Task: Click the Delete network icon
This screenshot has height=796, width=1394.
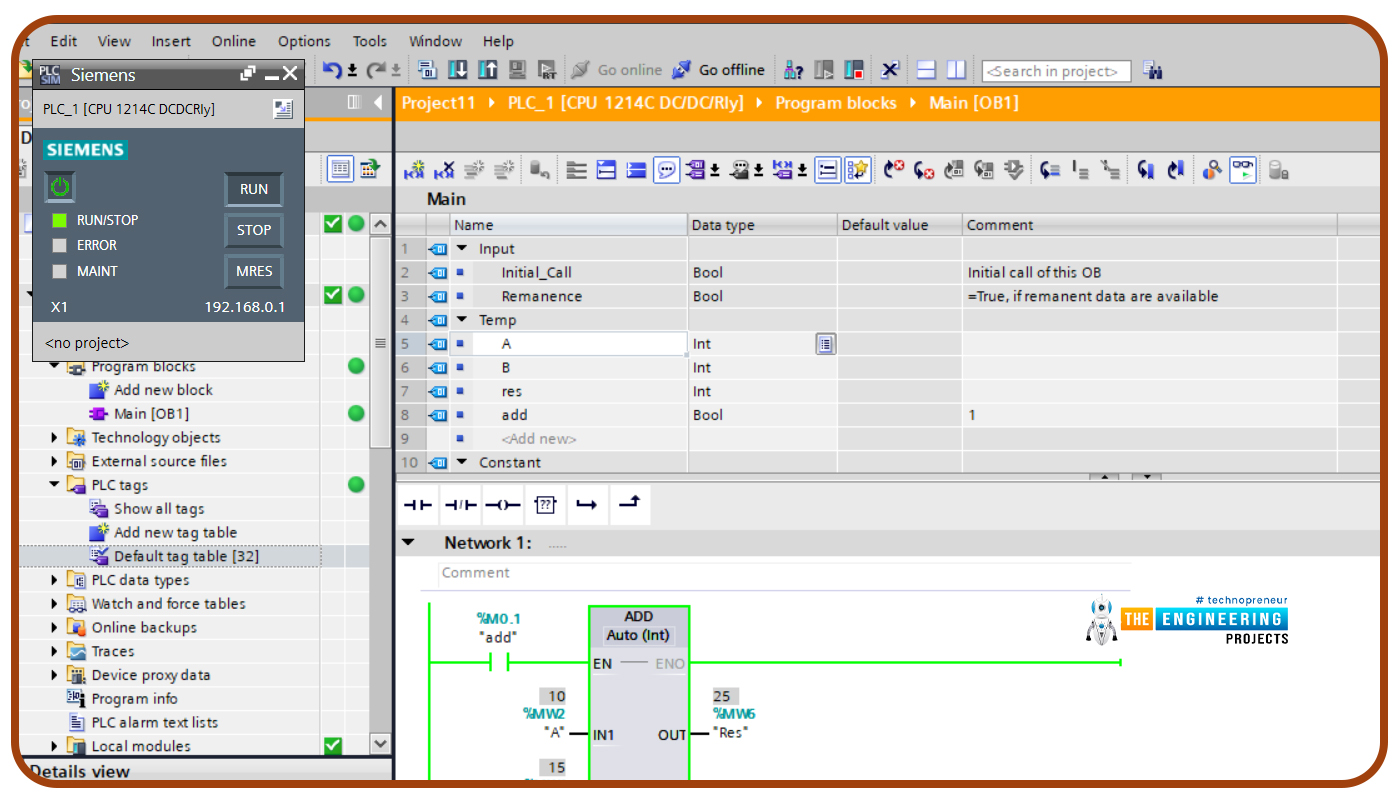Action: point(444,170)
